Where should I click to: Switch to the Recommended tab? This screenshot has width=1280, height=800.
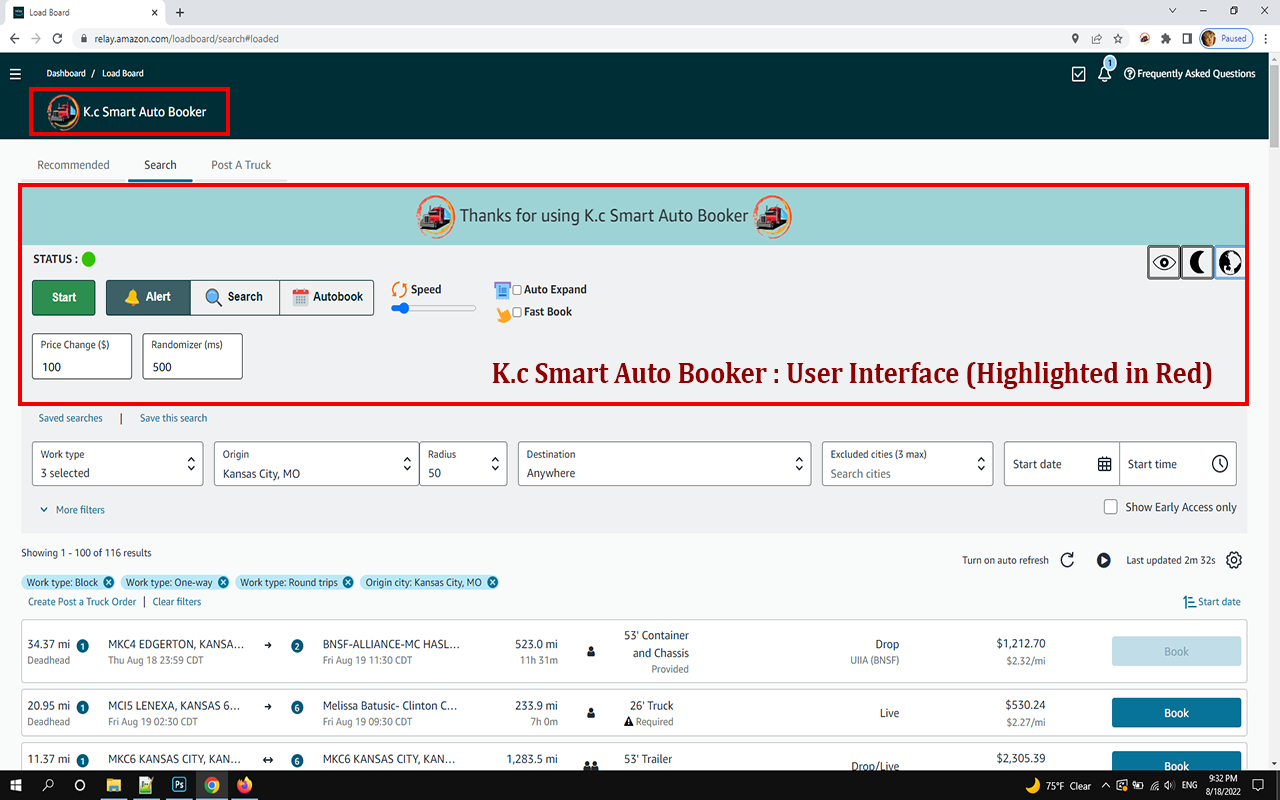point(73,165)
